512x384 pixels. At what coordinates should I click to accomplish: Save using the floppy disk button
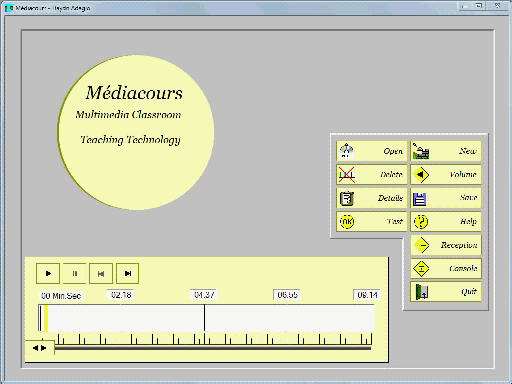[x=446, y=198]
